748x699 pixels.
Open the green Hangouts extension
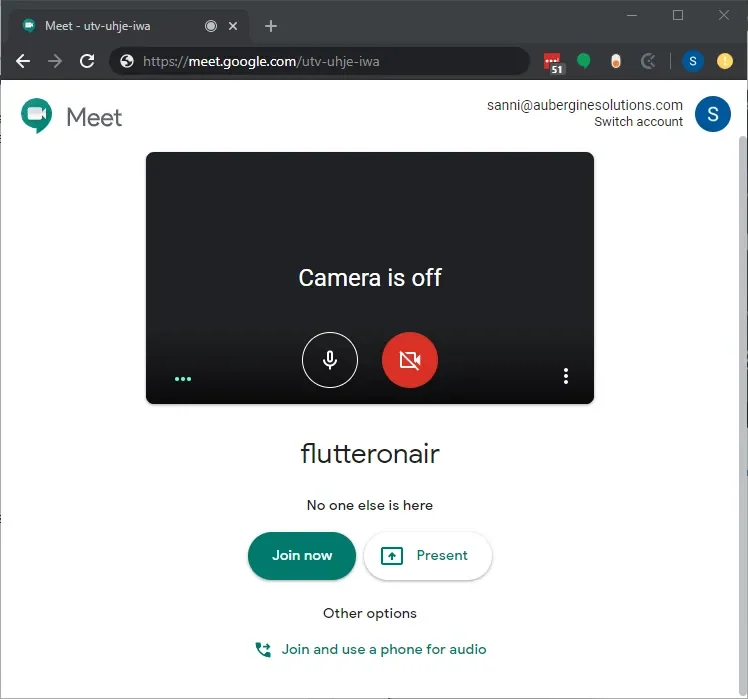pyautogui.click(x=583, y=61)
